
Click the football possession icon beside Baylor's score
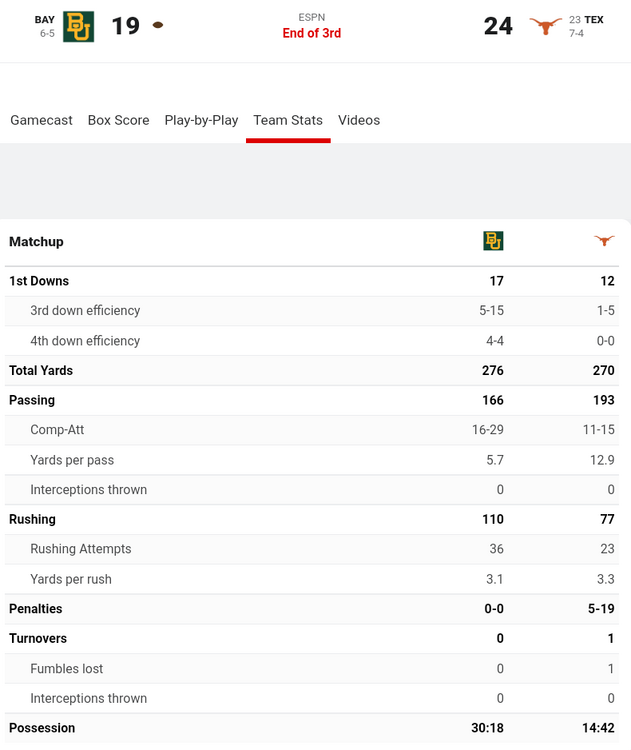[158, 25]
